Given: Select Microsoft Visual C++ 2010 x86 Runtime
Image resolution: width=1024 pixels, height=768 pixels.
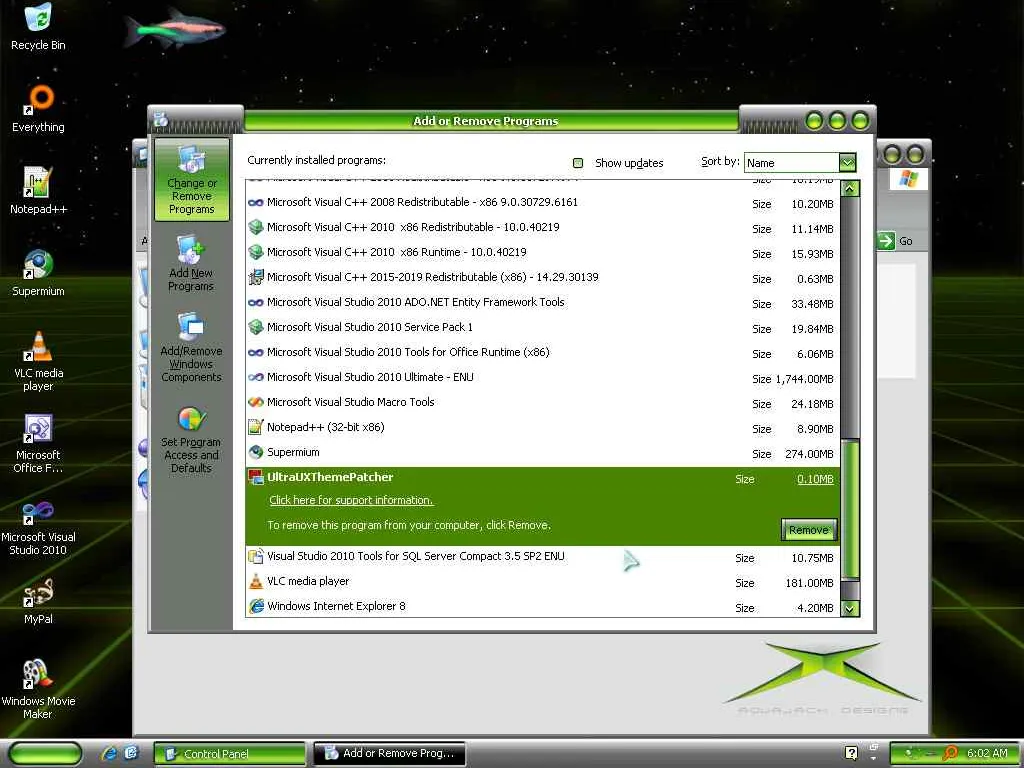Looking at the screenshot, I should point(542,252).
